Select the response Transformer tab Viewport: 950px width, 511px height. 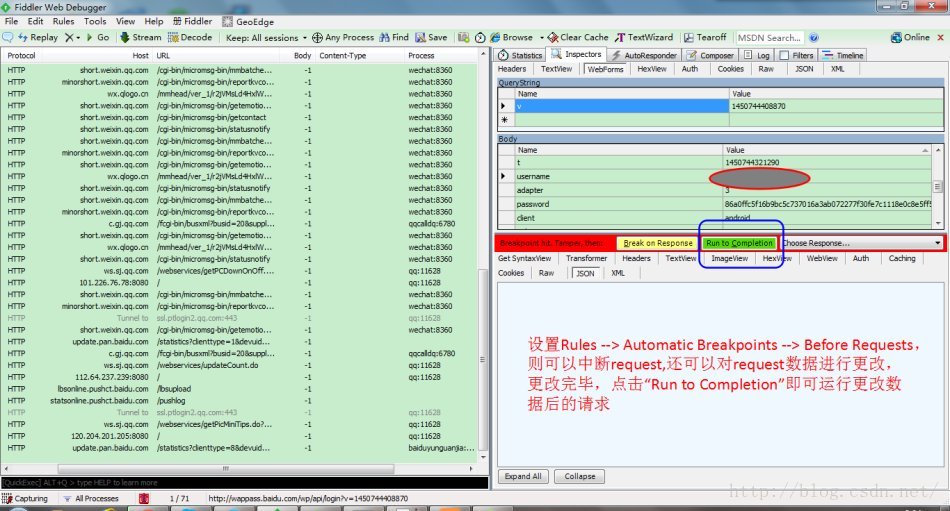586,258
